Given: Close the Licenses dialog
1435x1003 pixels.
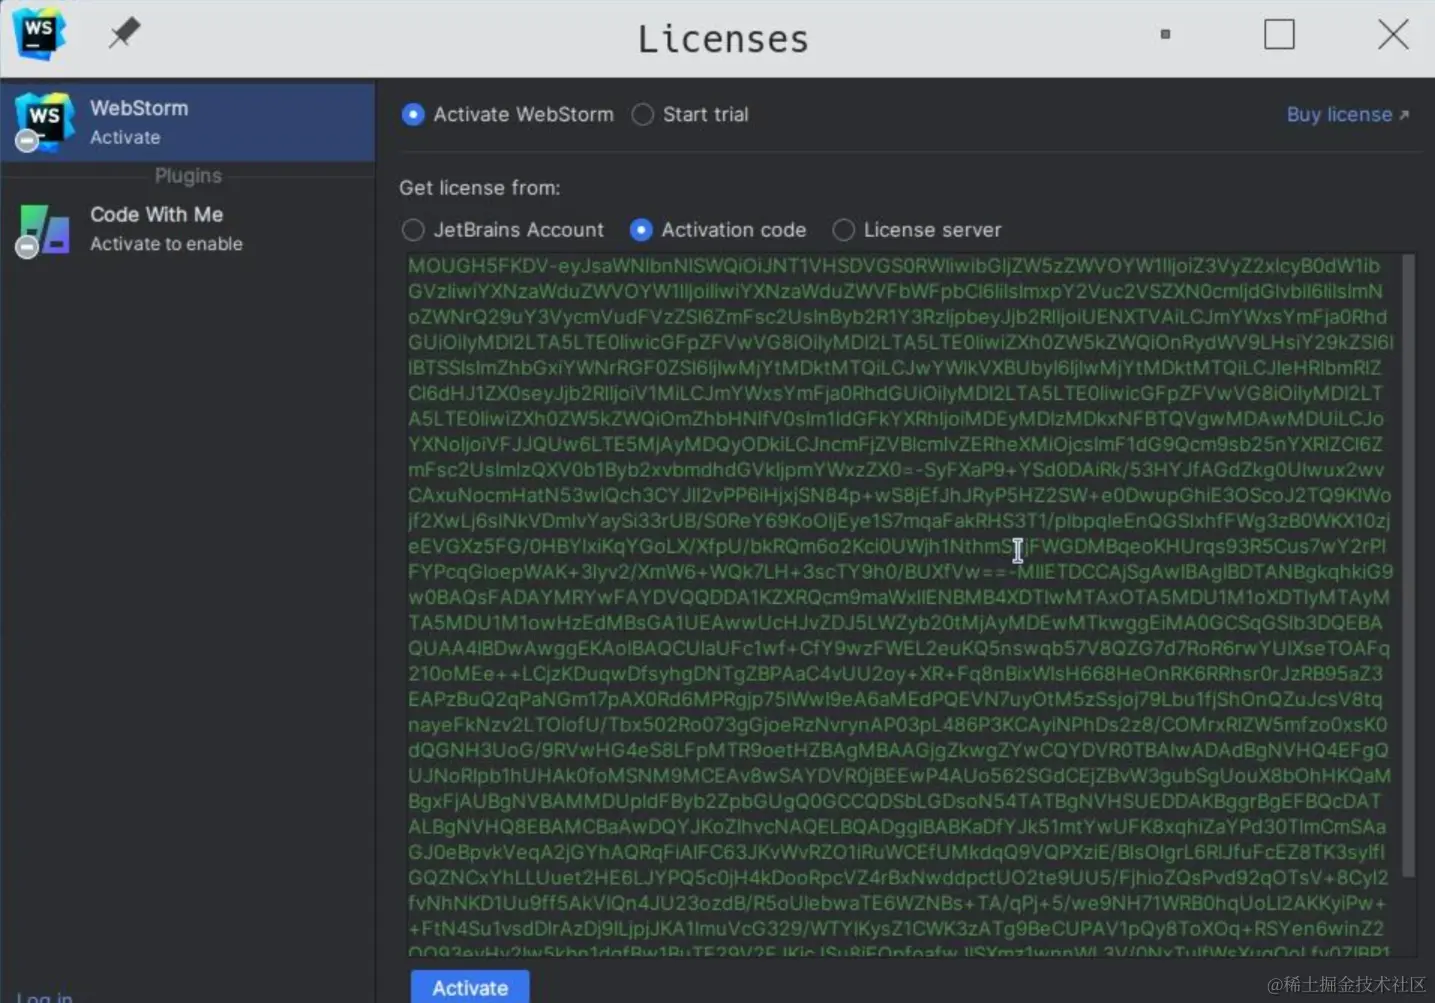Looking at the screenshot, I should click(x=1393, y=34).
